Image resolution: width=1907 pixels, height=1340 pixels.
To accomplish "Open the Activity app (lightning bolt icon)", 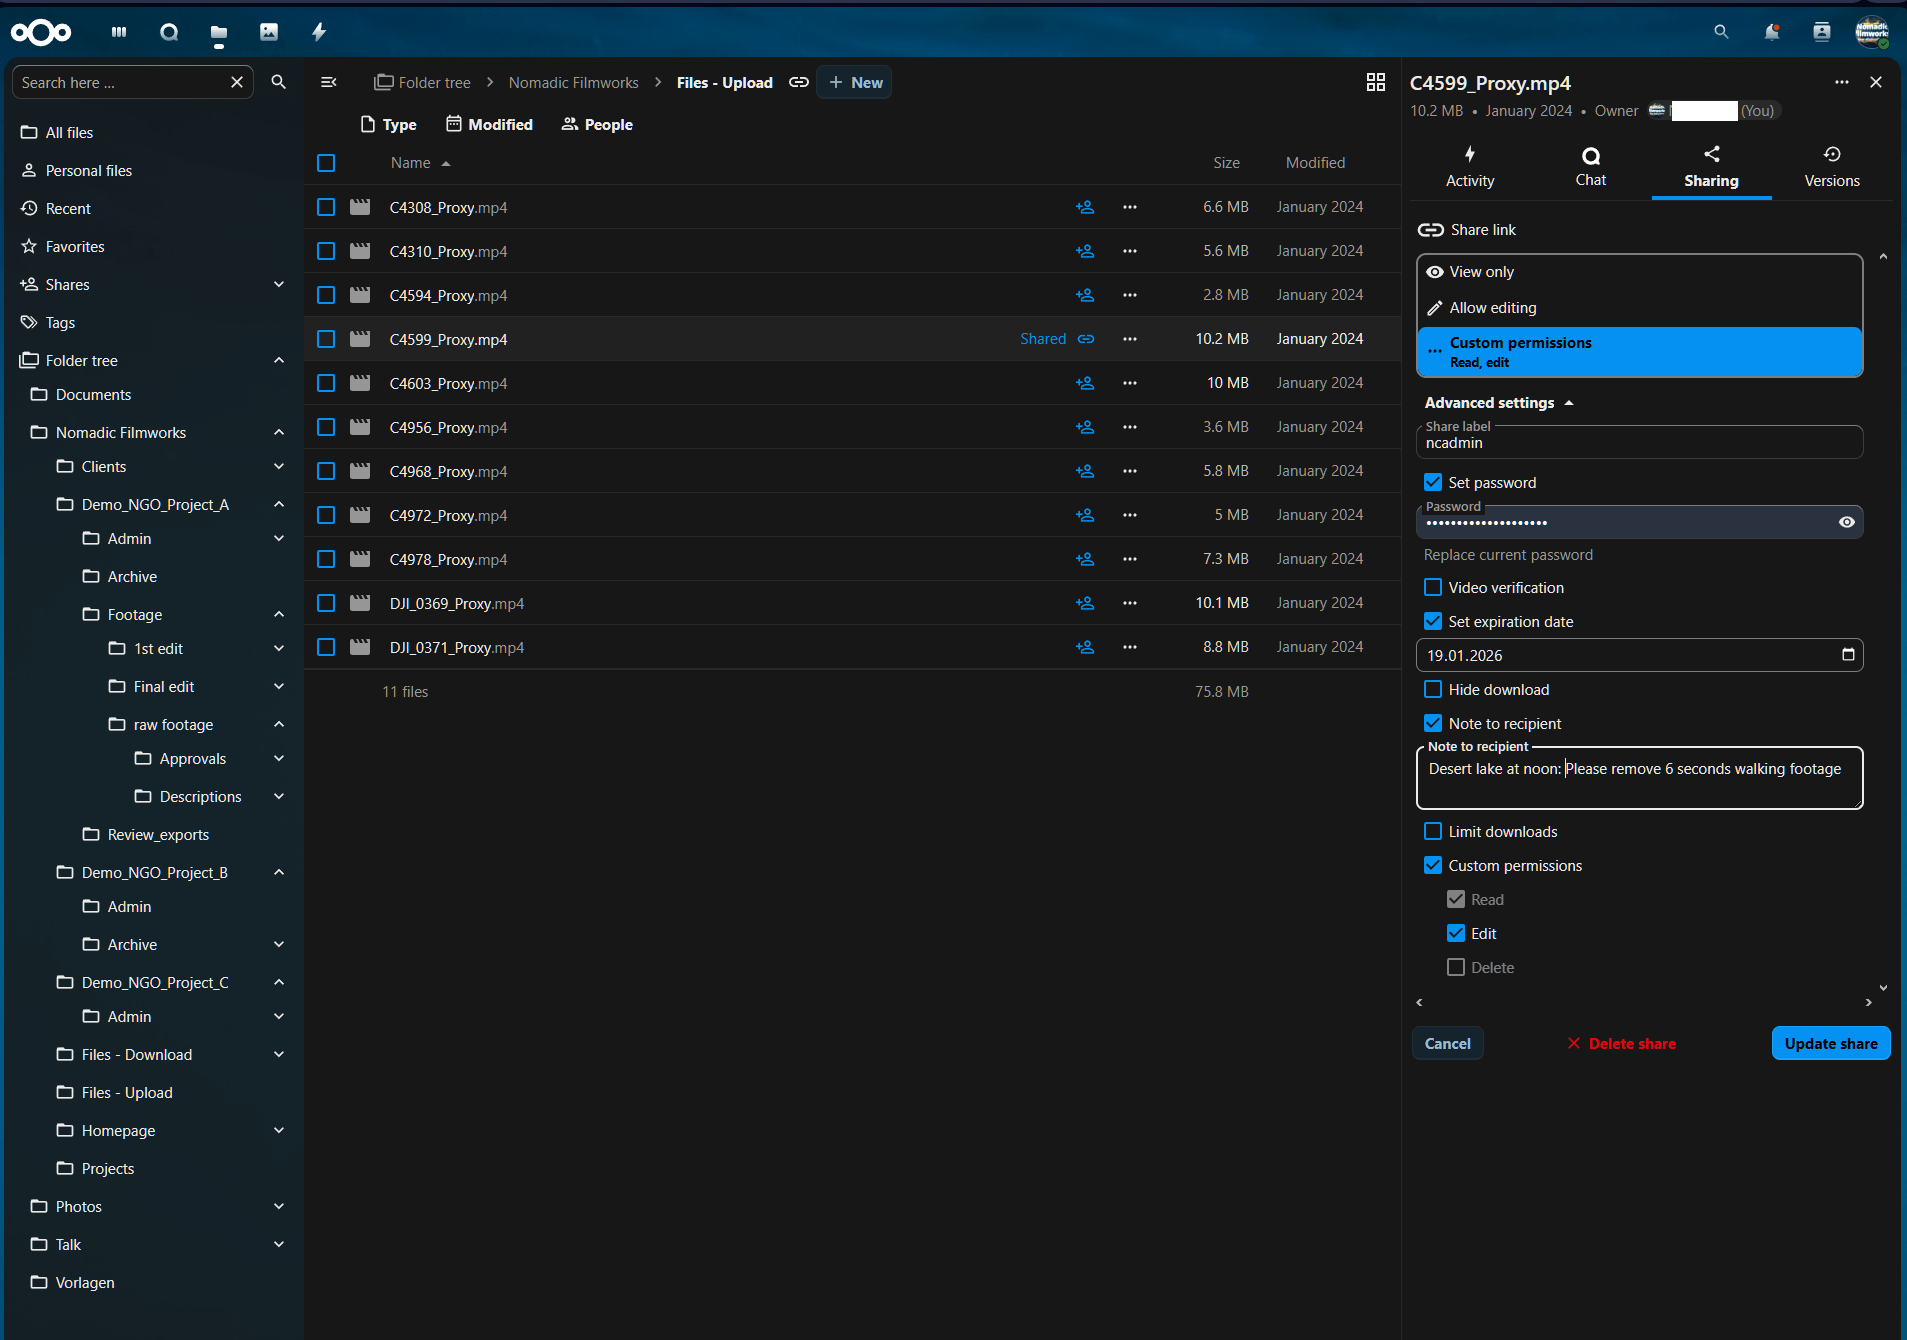I will [x=318, y=32].
